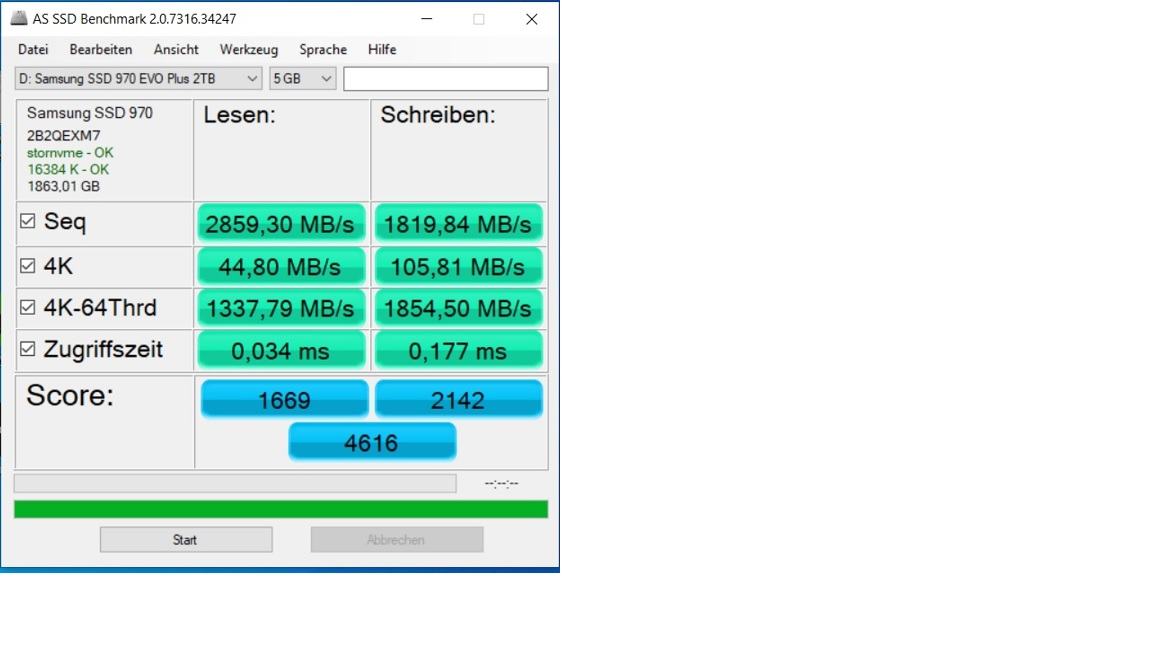Open the 5 GB test size dropdown
1152x648 pixels.
pyautogui.click(x=302, y=79)
